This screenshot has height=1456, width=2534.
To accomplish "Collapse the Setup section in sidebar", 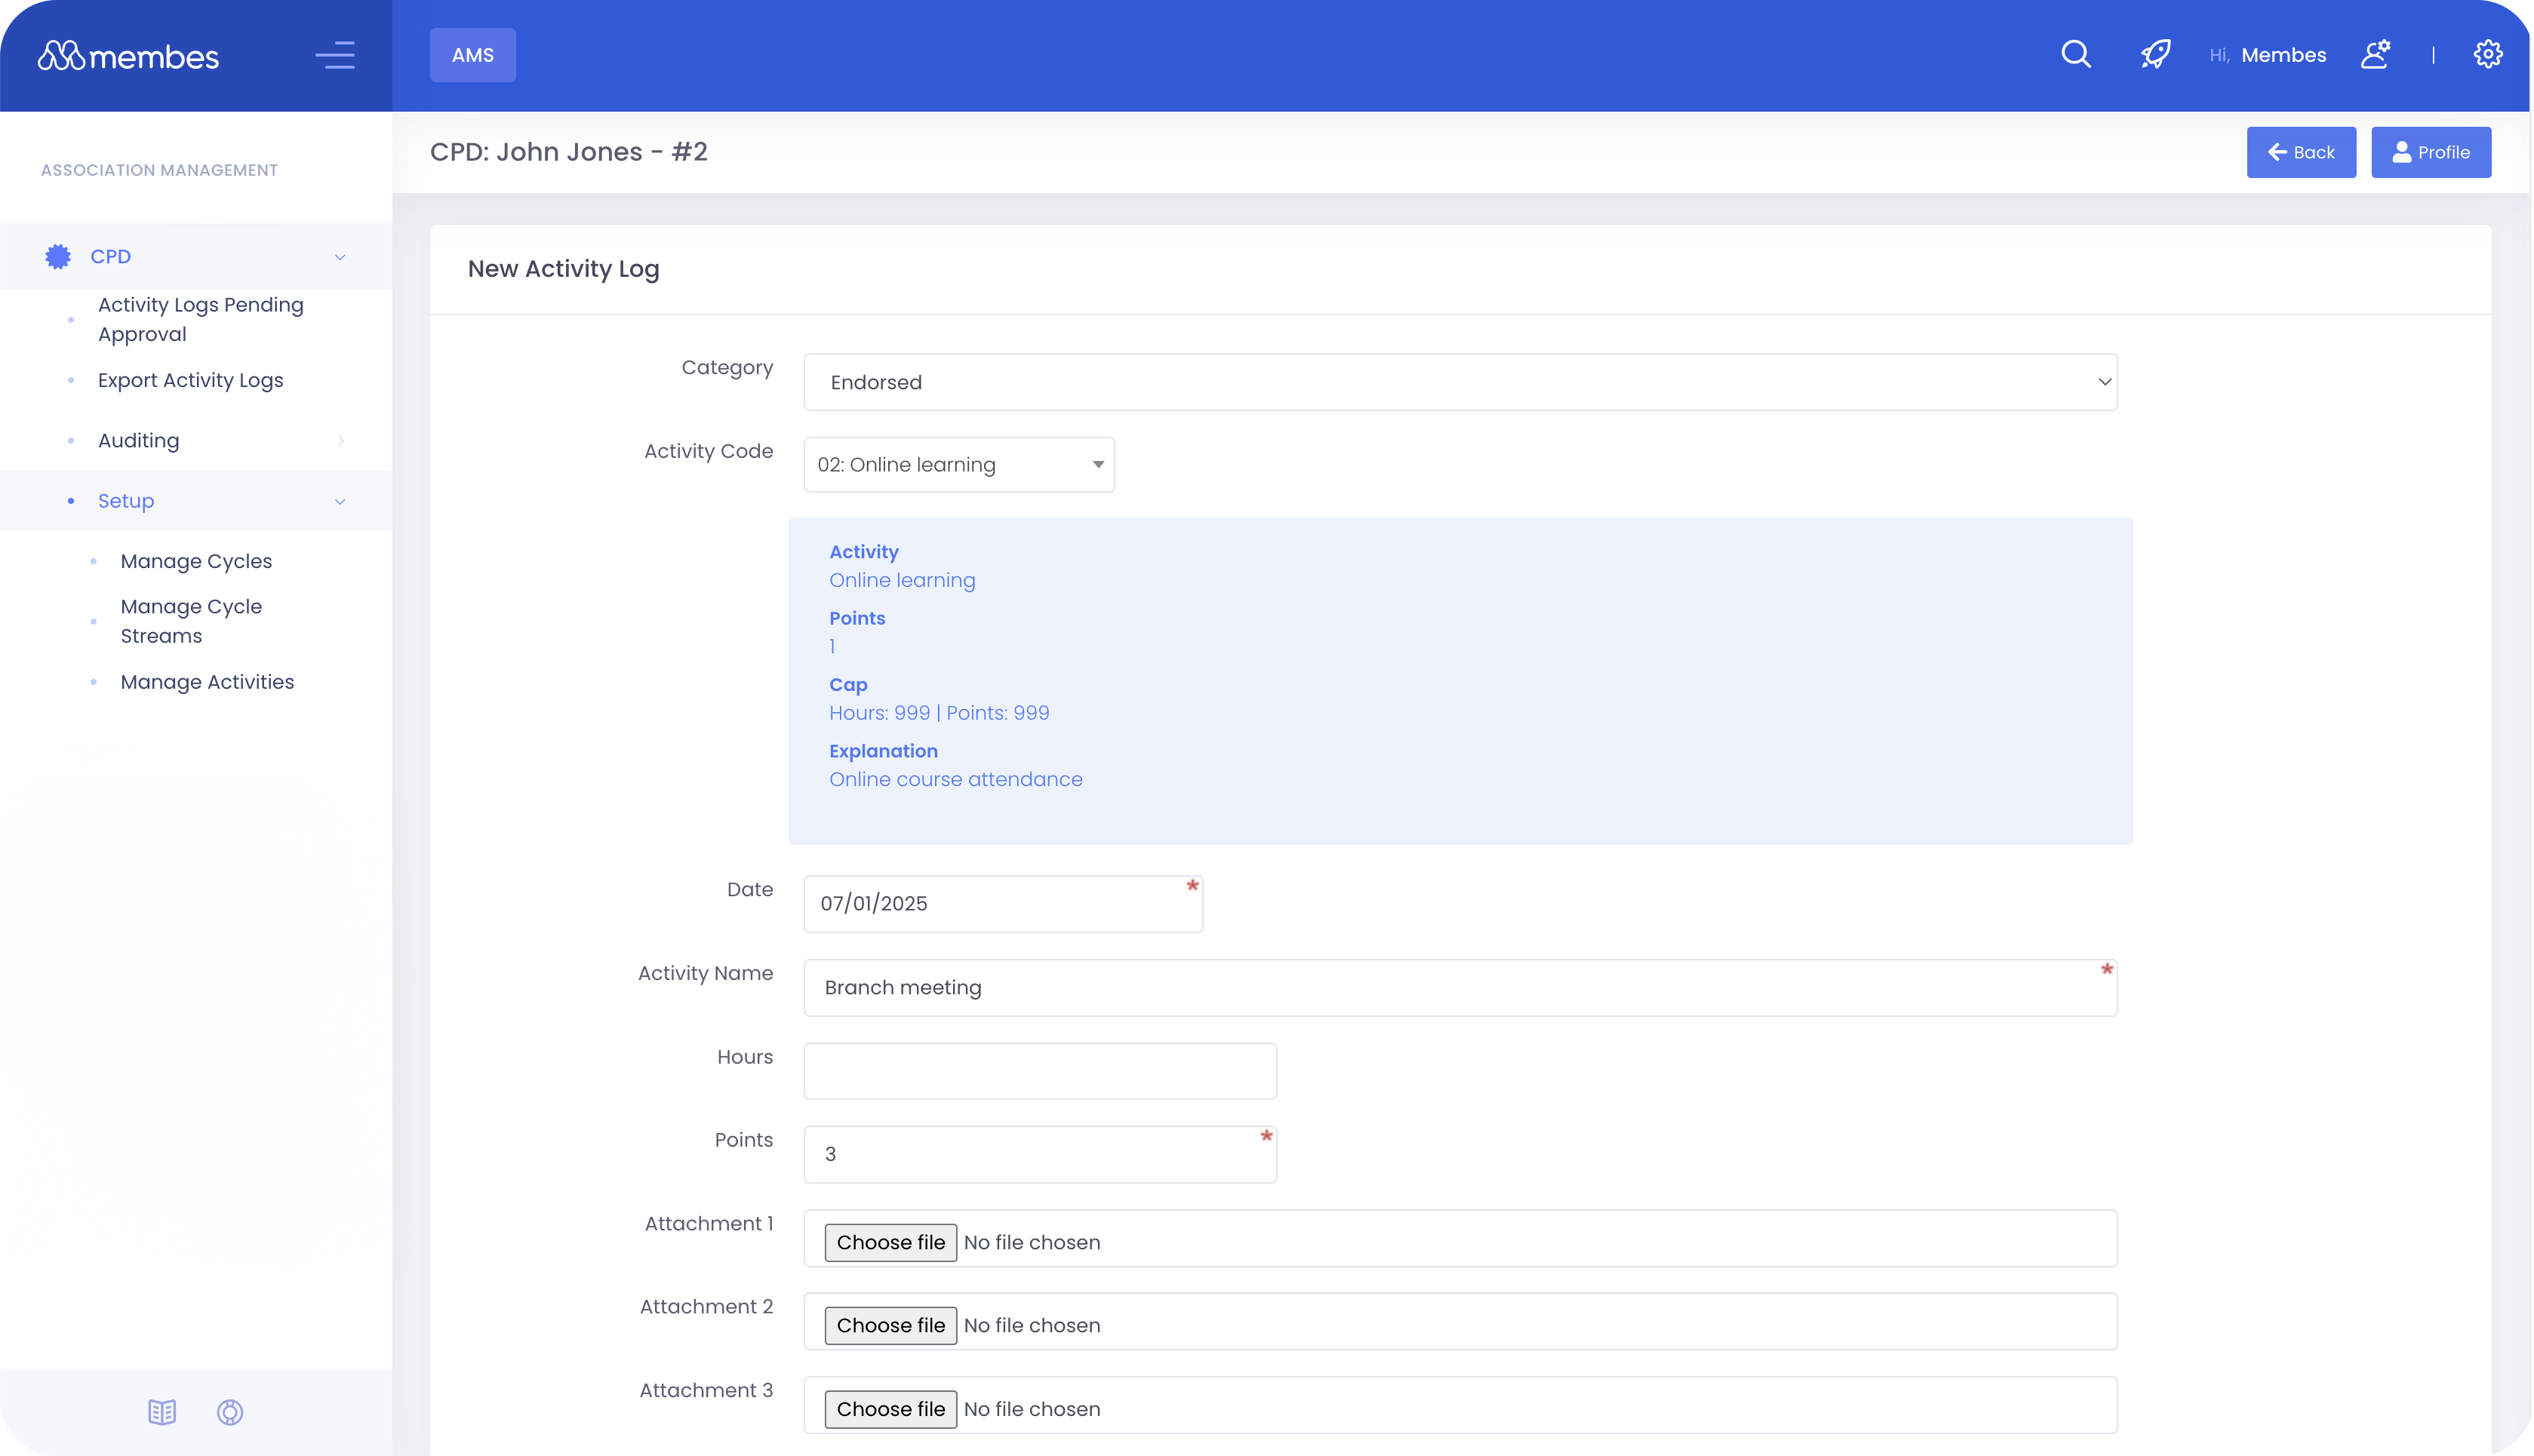I will pyautogui.click(x=341, y=501).
